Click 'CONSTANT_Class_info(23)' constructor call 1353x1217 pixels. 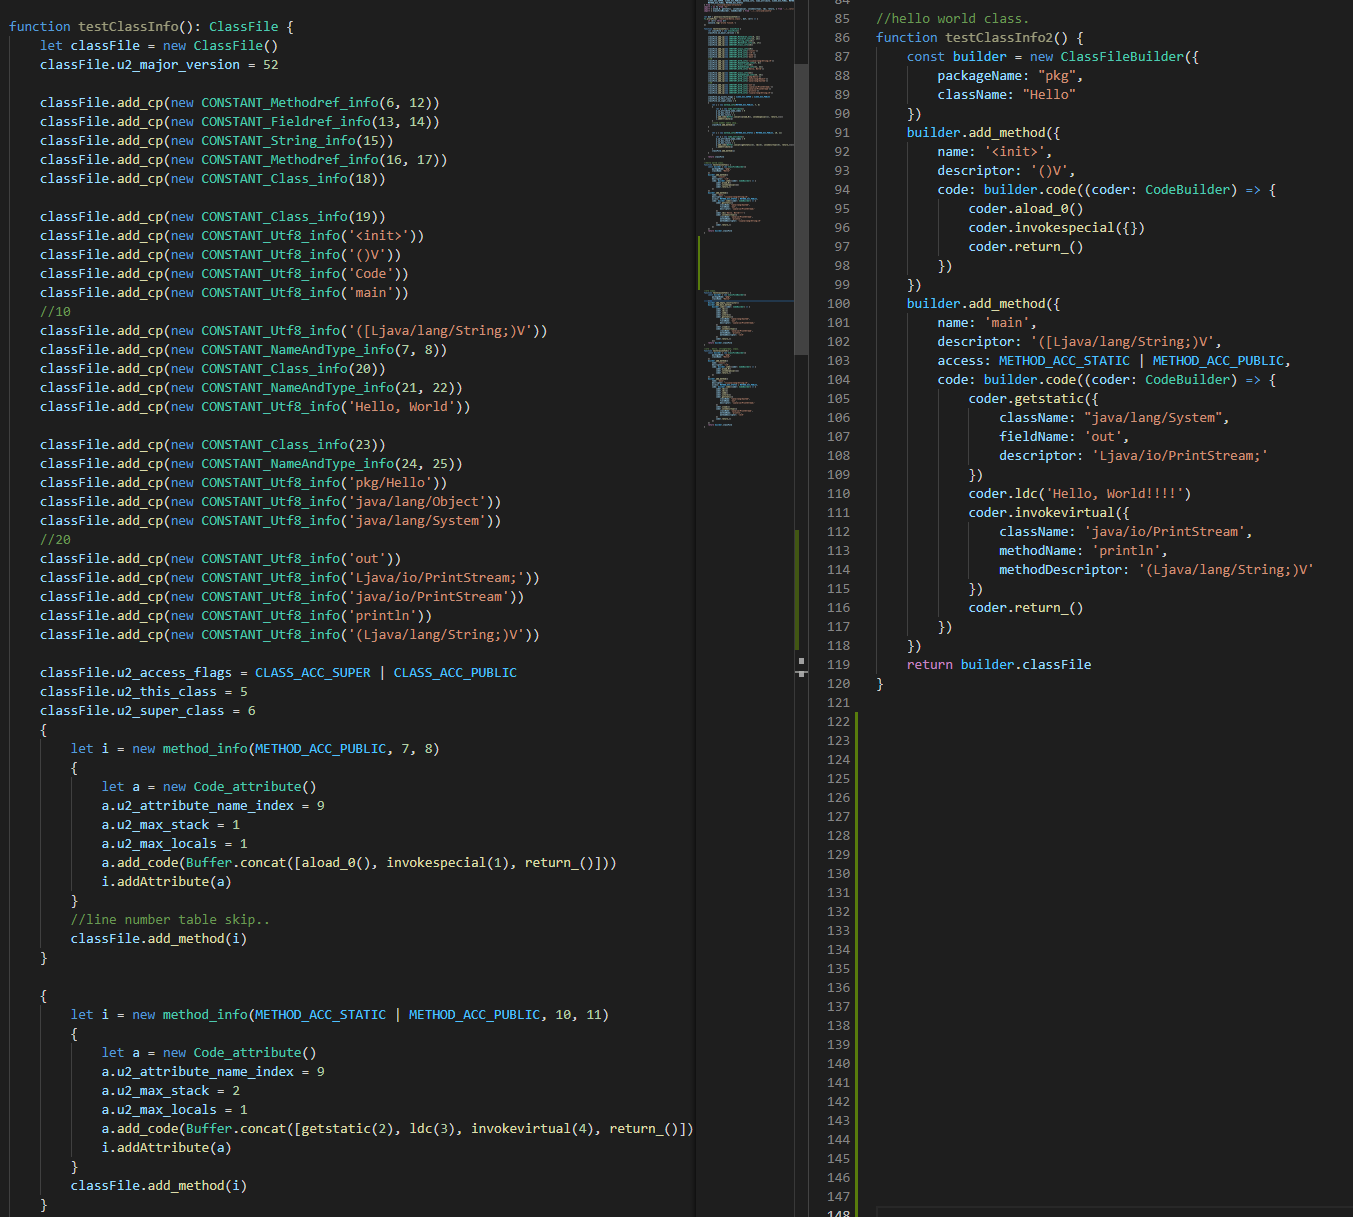[293, 445]
